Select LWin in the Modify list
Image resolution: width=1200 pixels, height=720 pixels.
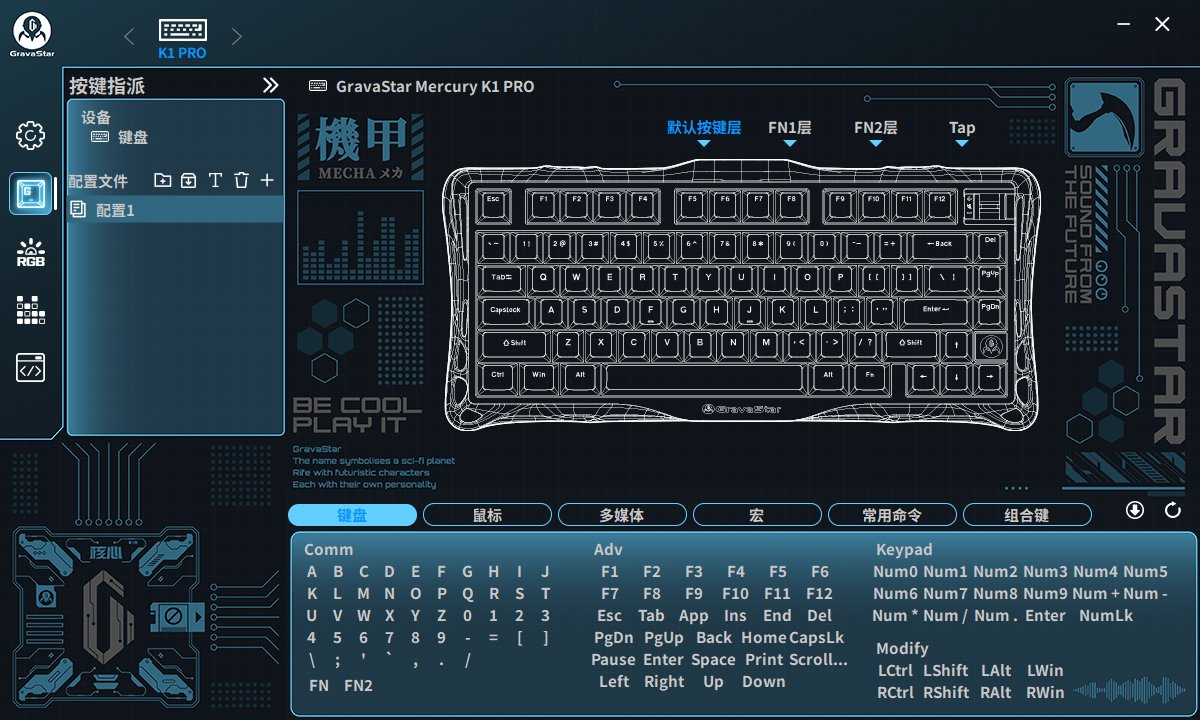(1045, 671)
